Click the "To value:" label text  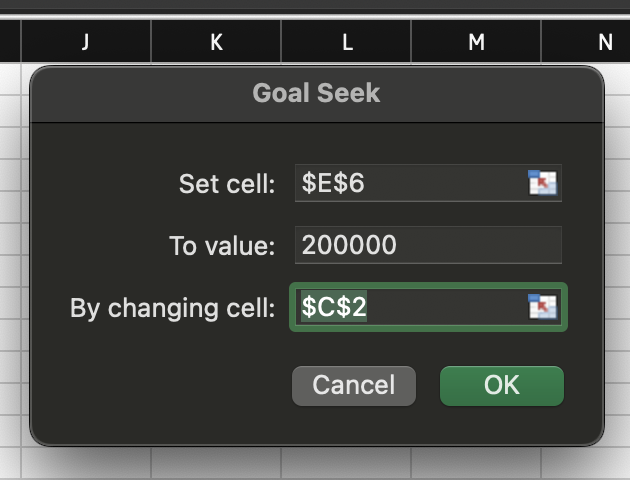click(222, 246)
